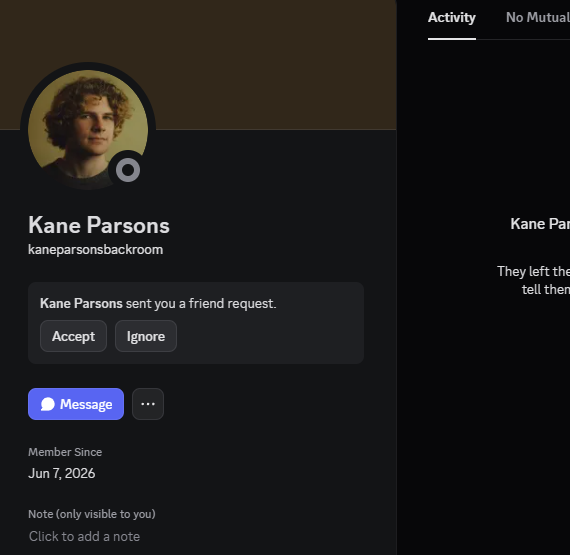Open the three-dot more options menu
The width and height of the screenshot is (570, 555).
(148, 404)
